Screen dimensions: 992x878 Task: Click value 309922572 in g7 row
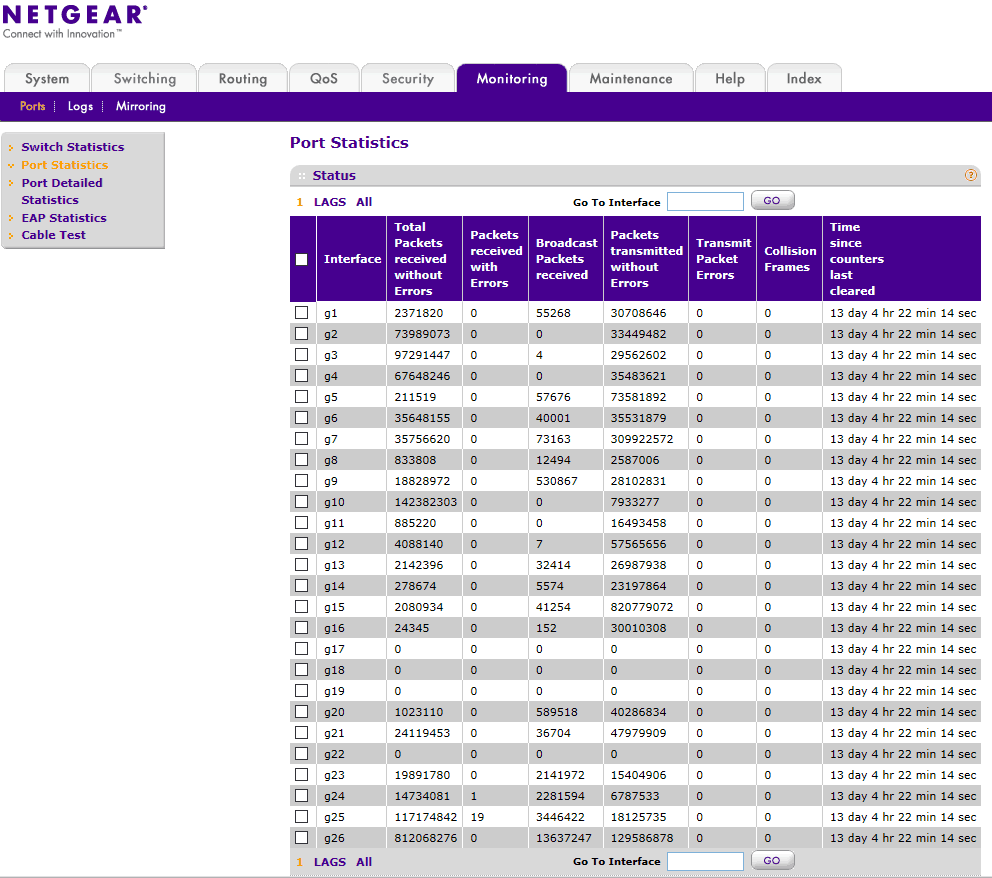click(x=642, y=439)
